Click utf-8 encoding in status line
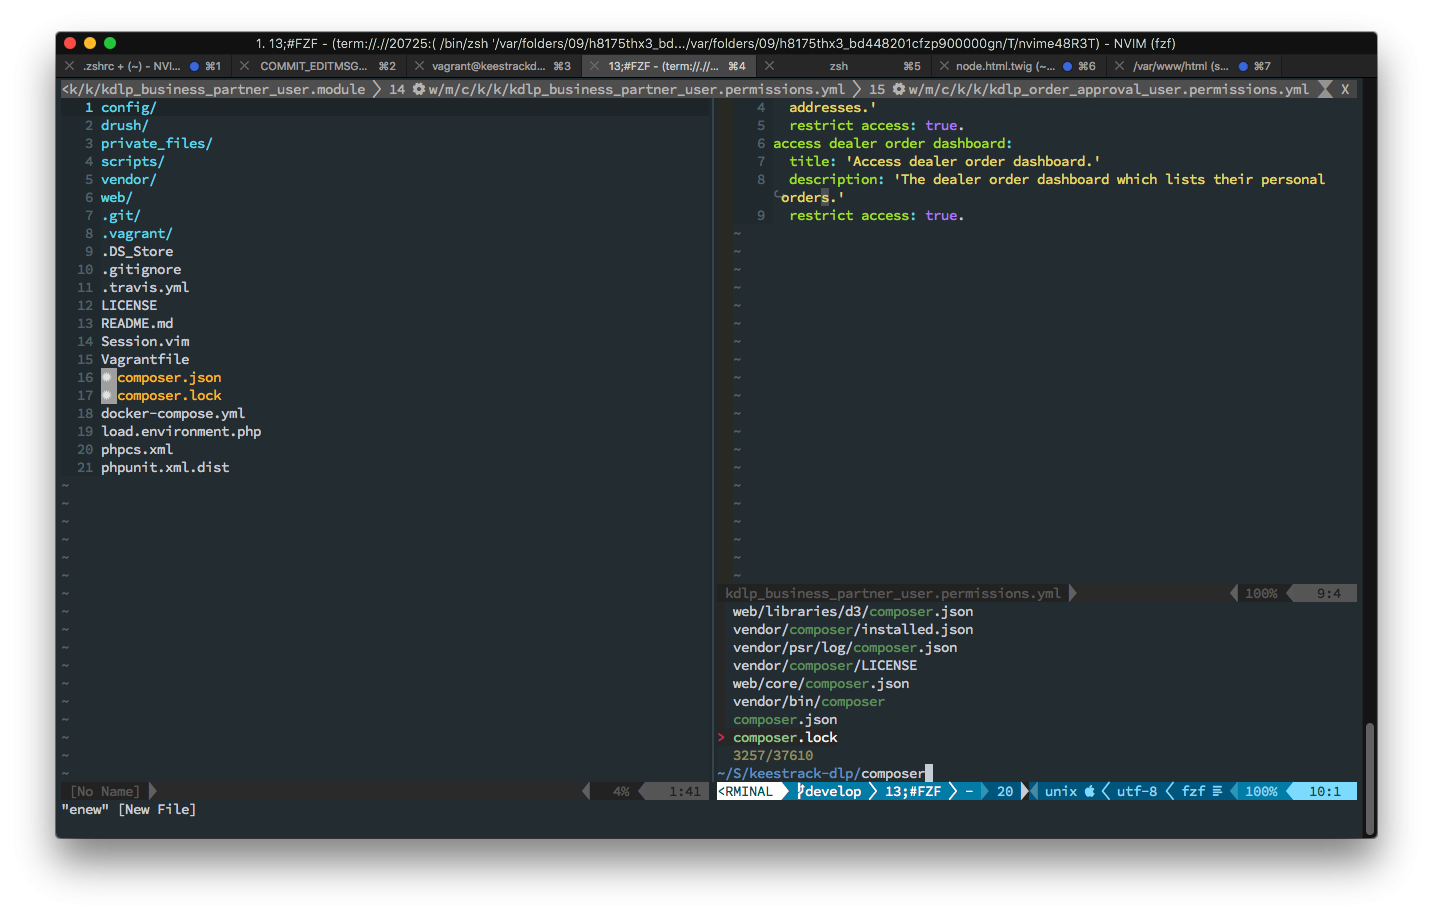This screenshot has width=1433, height=918. click(1137, 791)
